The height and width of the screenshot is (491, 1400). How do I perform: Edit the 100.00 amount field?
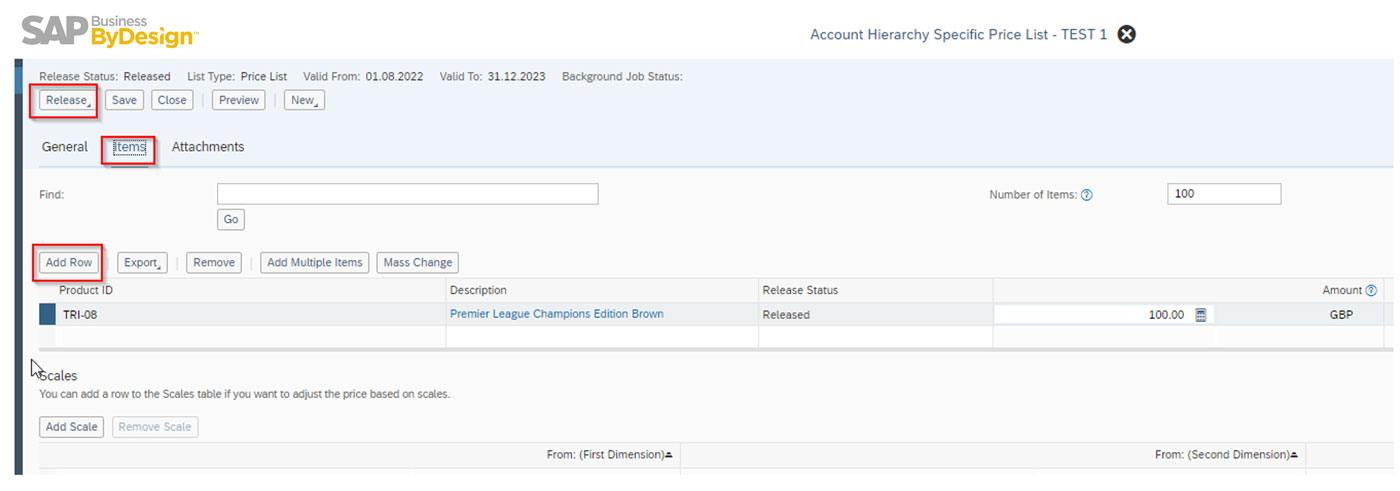1092,314
